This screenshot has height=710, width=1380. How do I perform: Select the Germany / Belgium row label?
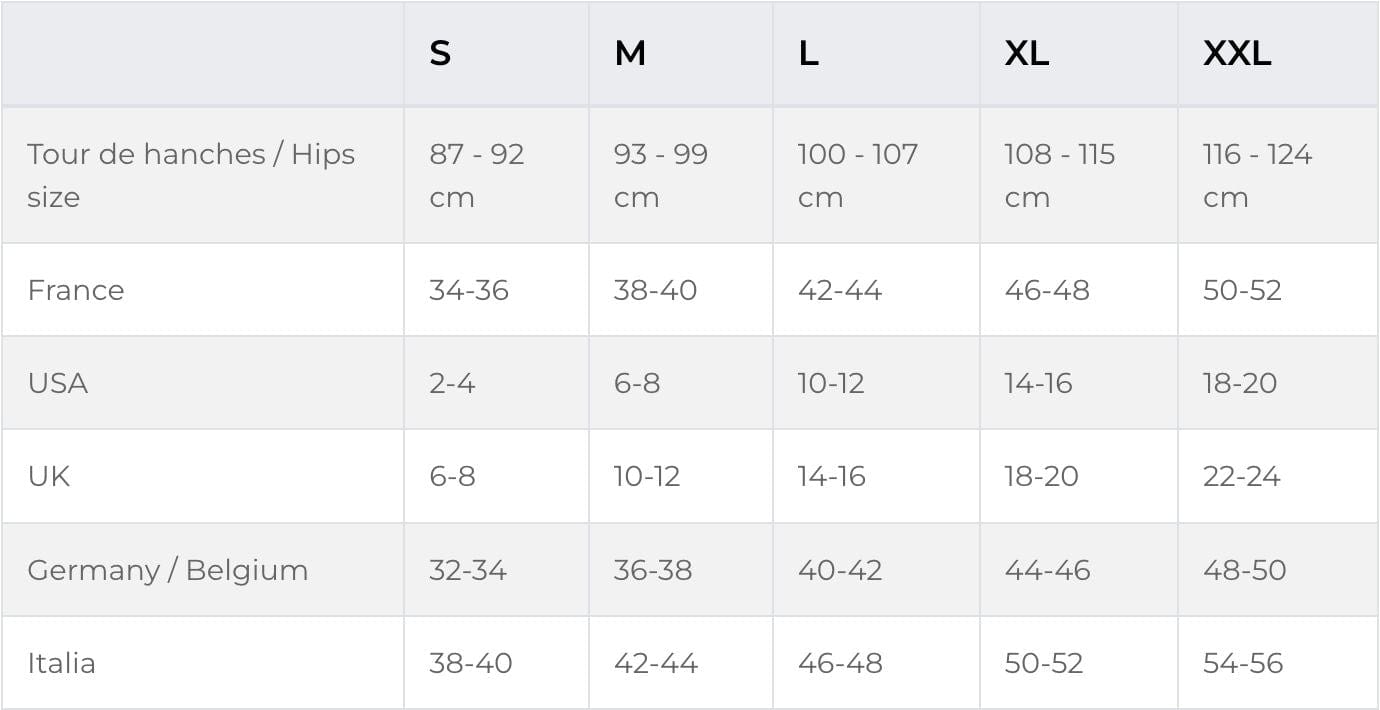point(168,570)
